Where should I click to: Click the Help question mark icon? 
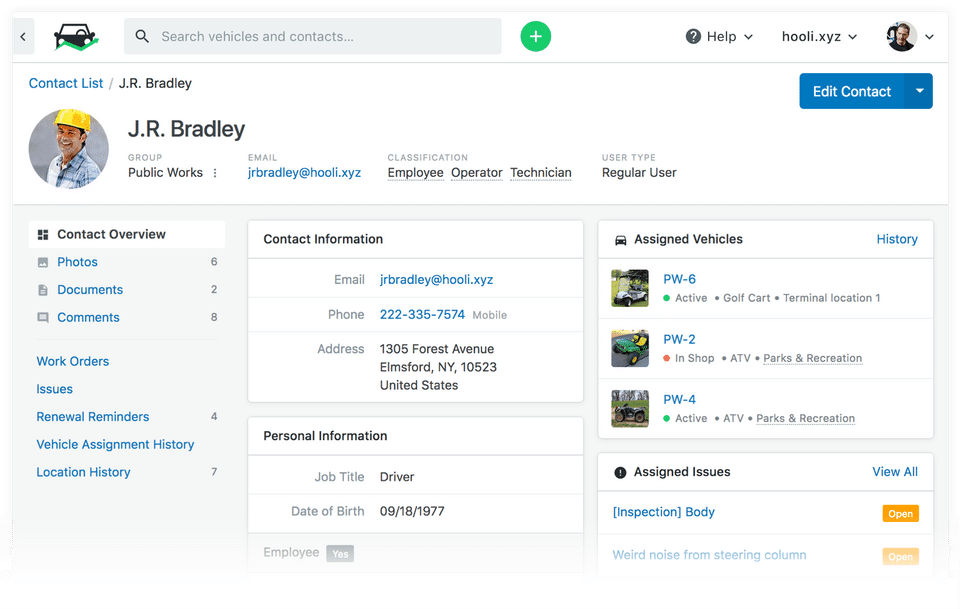tap(693, 36)
